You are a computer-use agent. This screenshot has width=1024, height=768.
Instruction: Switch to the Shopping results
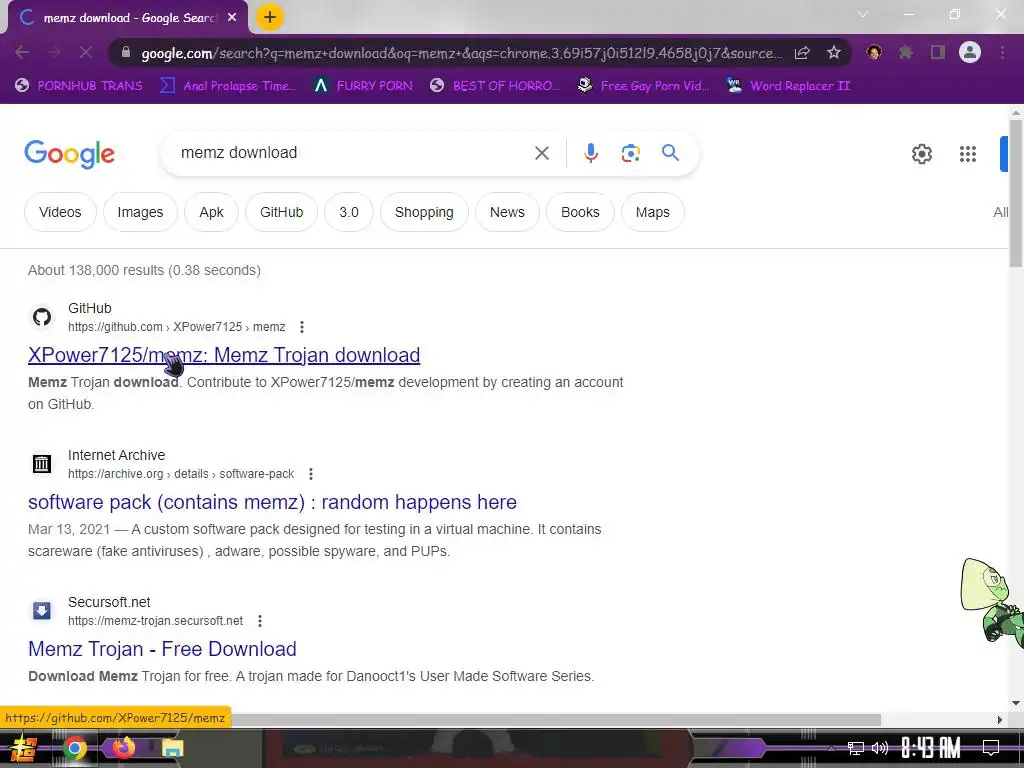click(424, 212)
